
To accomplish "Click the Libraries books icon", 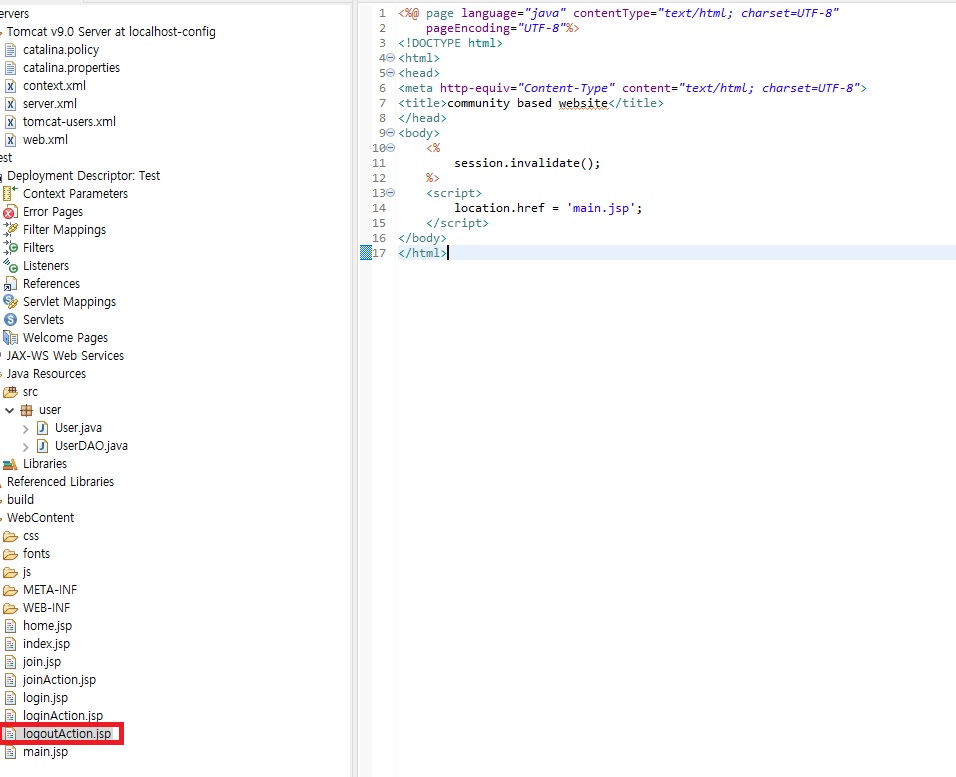I will coord(10,464).
